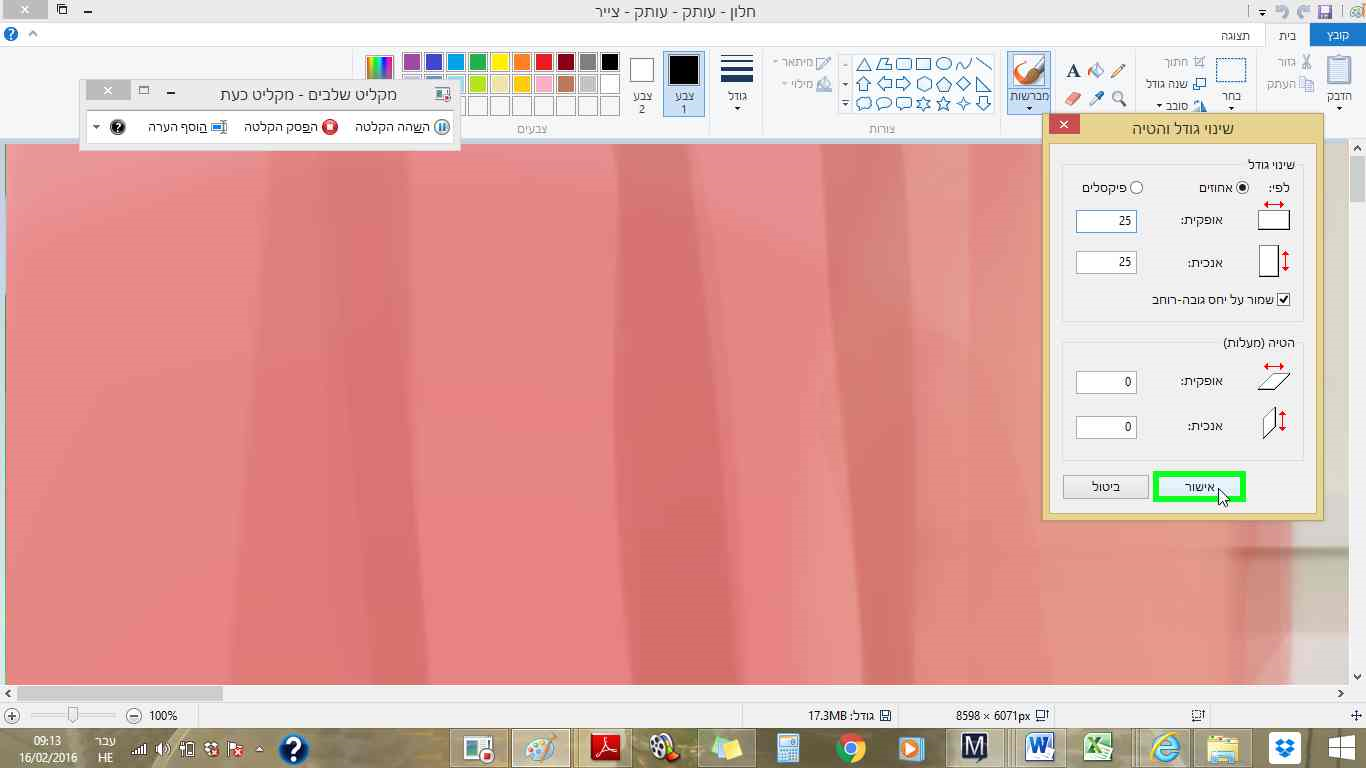Launch Excel from the taskbar
This screenshot has height=768, width=1366.
(x=1100, y=747)
